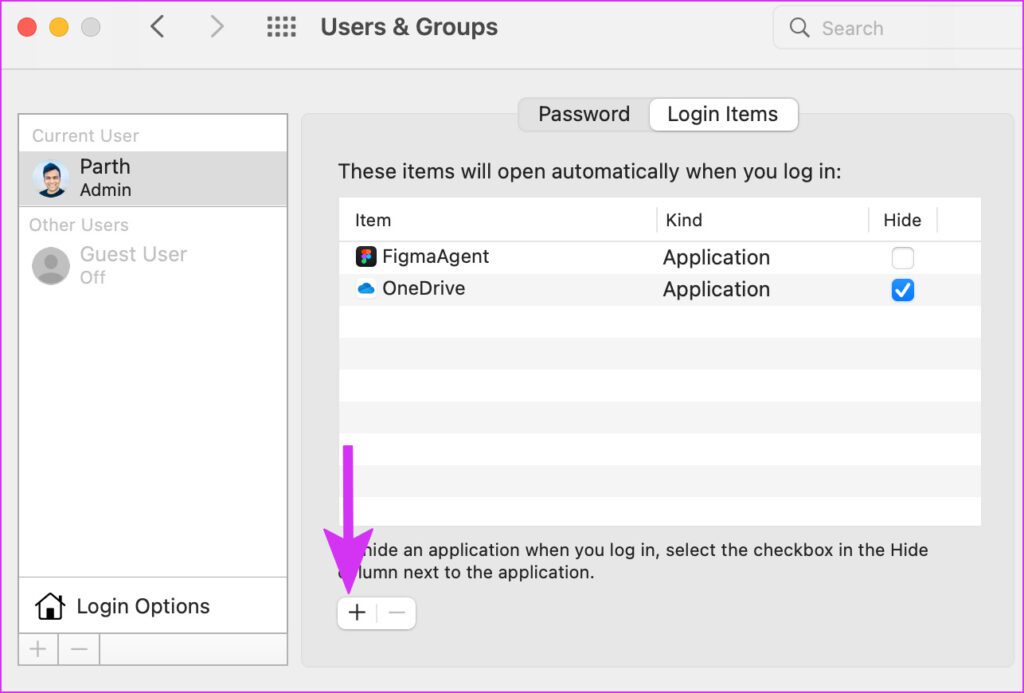Click the search magnifier icon
The image size is (1024, 693).
(x=799, y=27)
